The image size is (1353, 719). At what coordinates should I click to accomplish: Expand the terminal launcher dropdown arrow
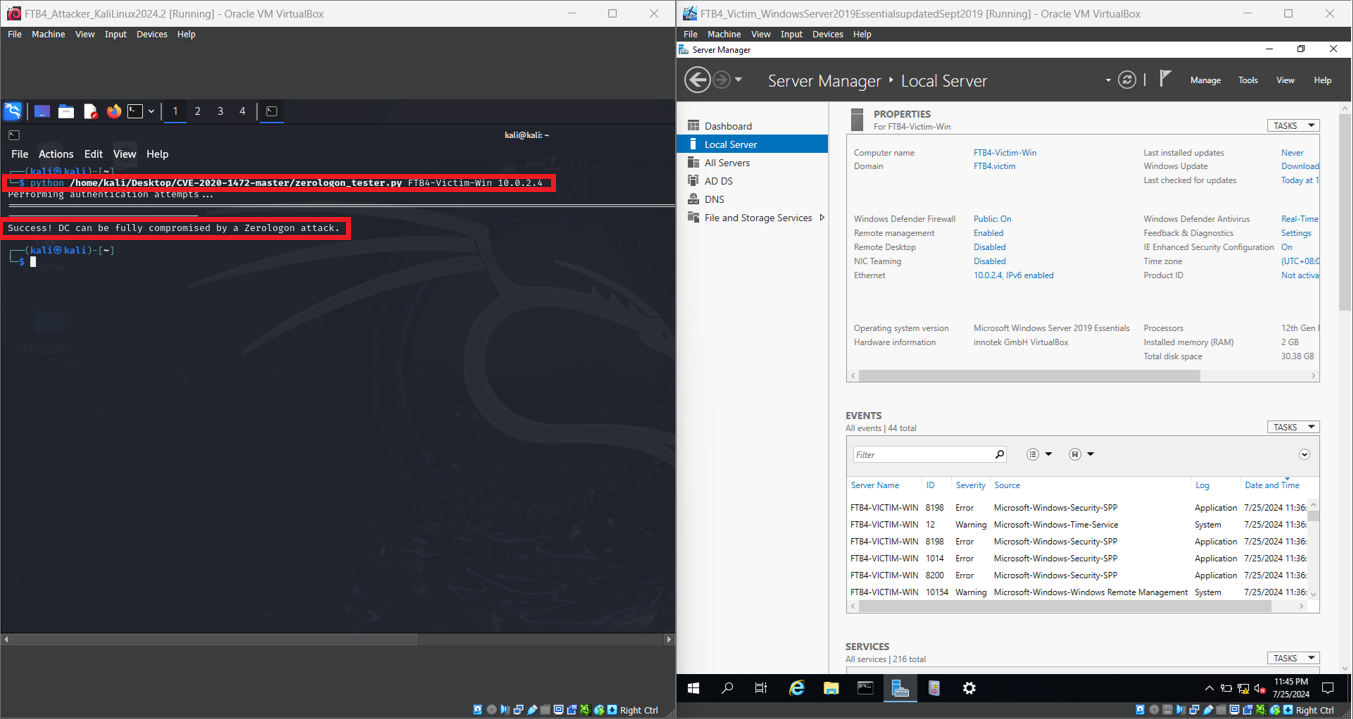tap(151, 111)
